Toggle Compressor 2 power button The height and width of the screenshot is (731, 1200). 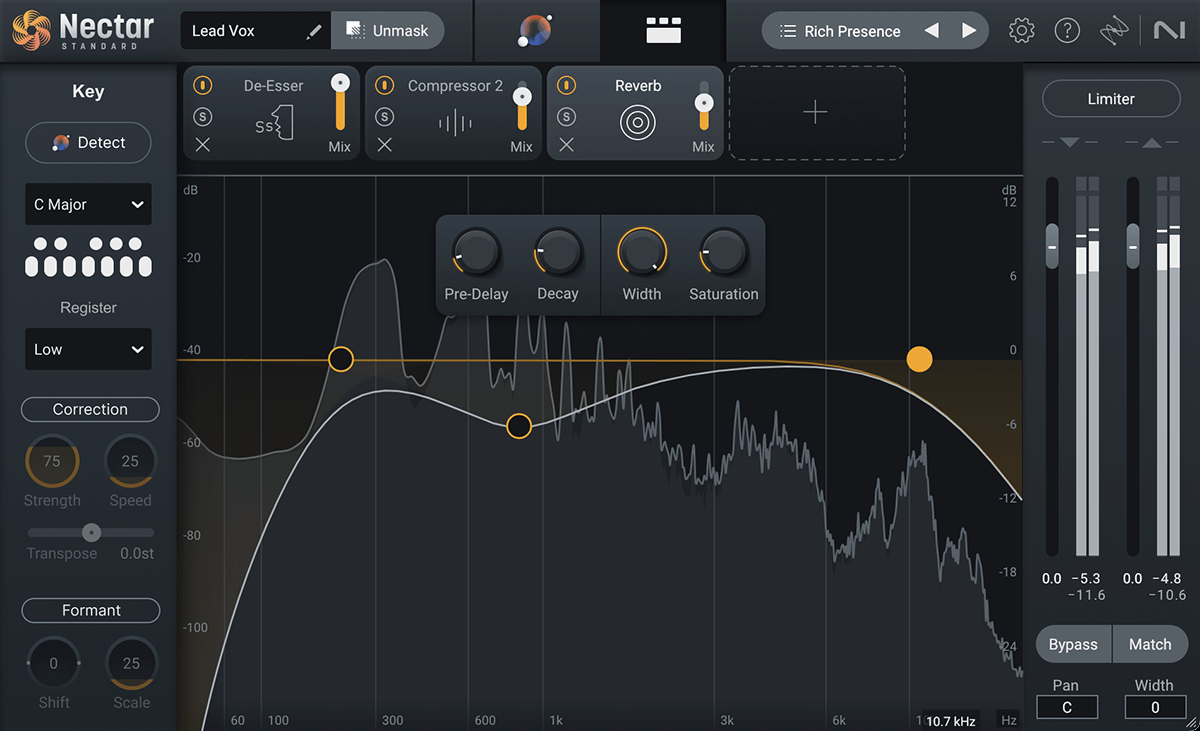coord(385,86)
